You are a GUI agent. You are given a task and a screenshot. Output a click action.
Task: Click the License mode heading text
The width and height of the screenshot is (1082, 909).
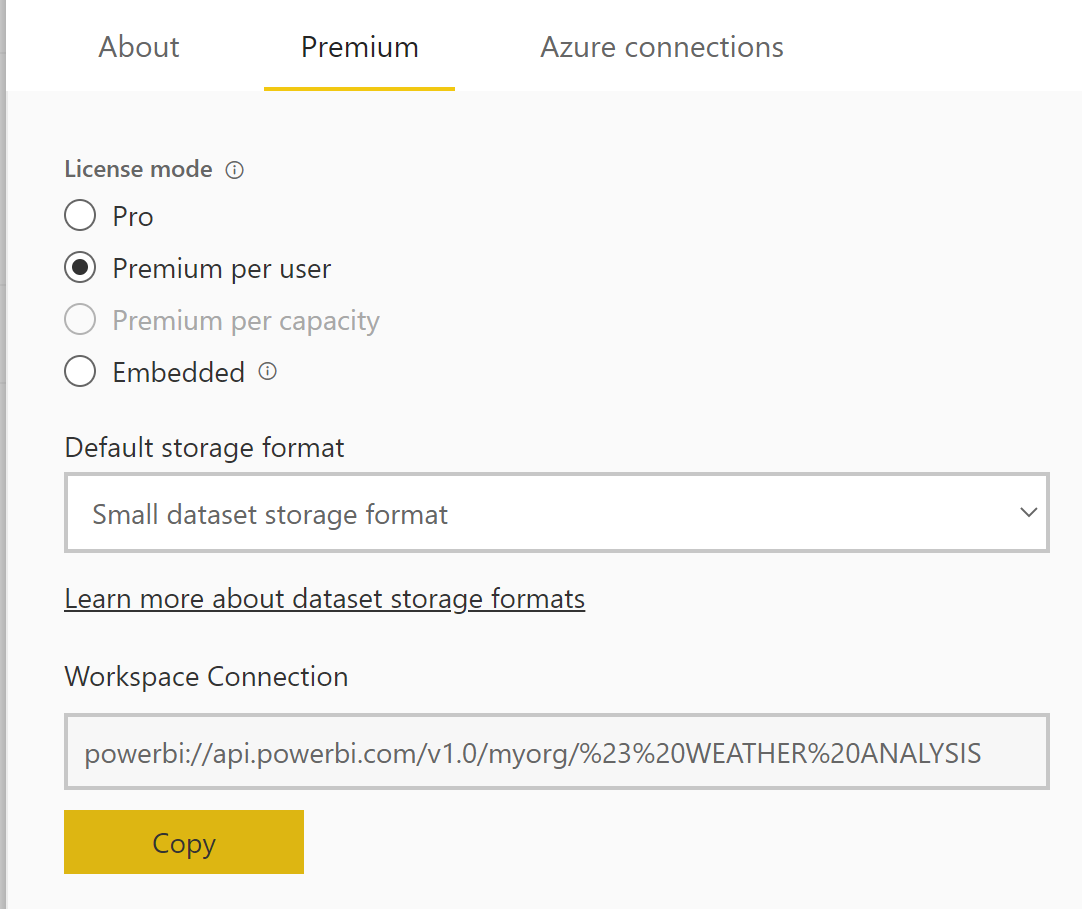[x=138, y=169]
